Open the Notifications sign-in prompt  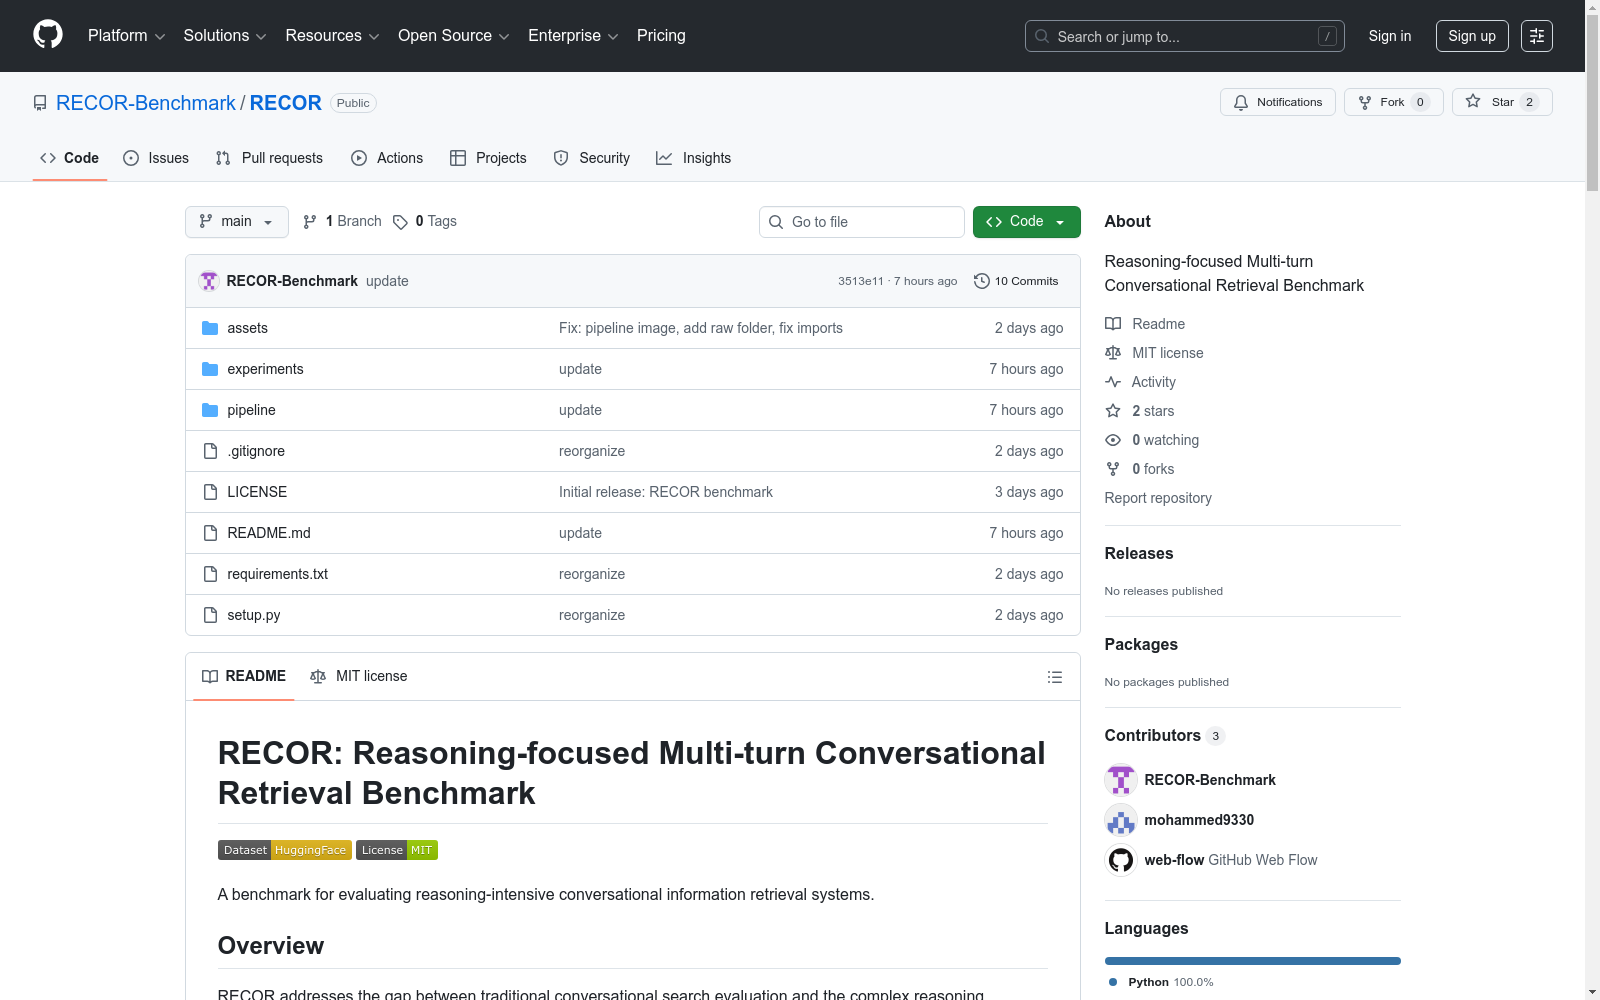pyautogui.click(x=1278, y=102)
